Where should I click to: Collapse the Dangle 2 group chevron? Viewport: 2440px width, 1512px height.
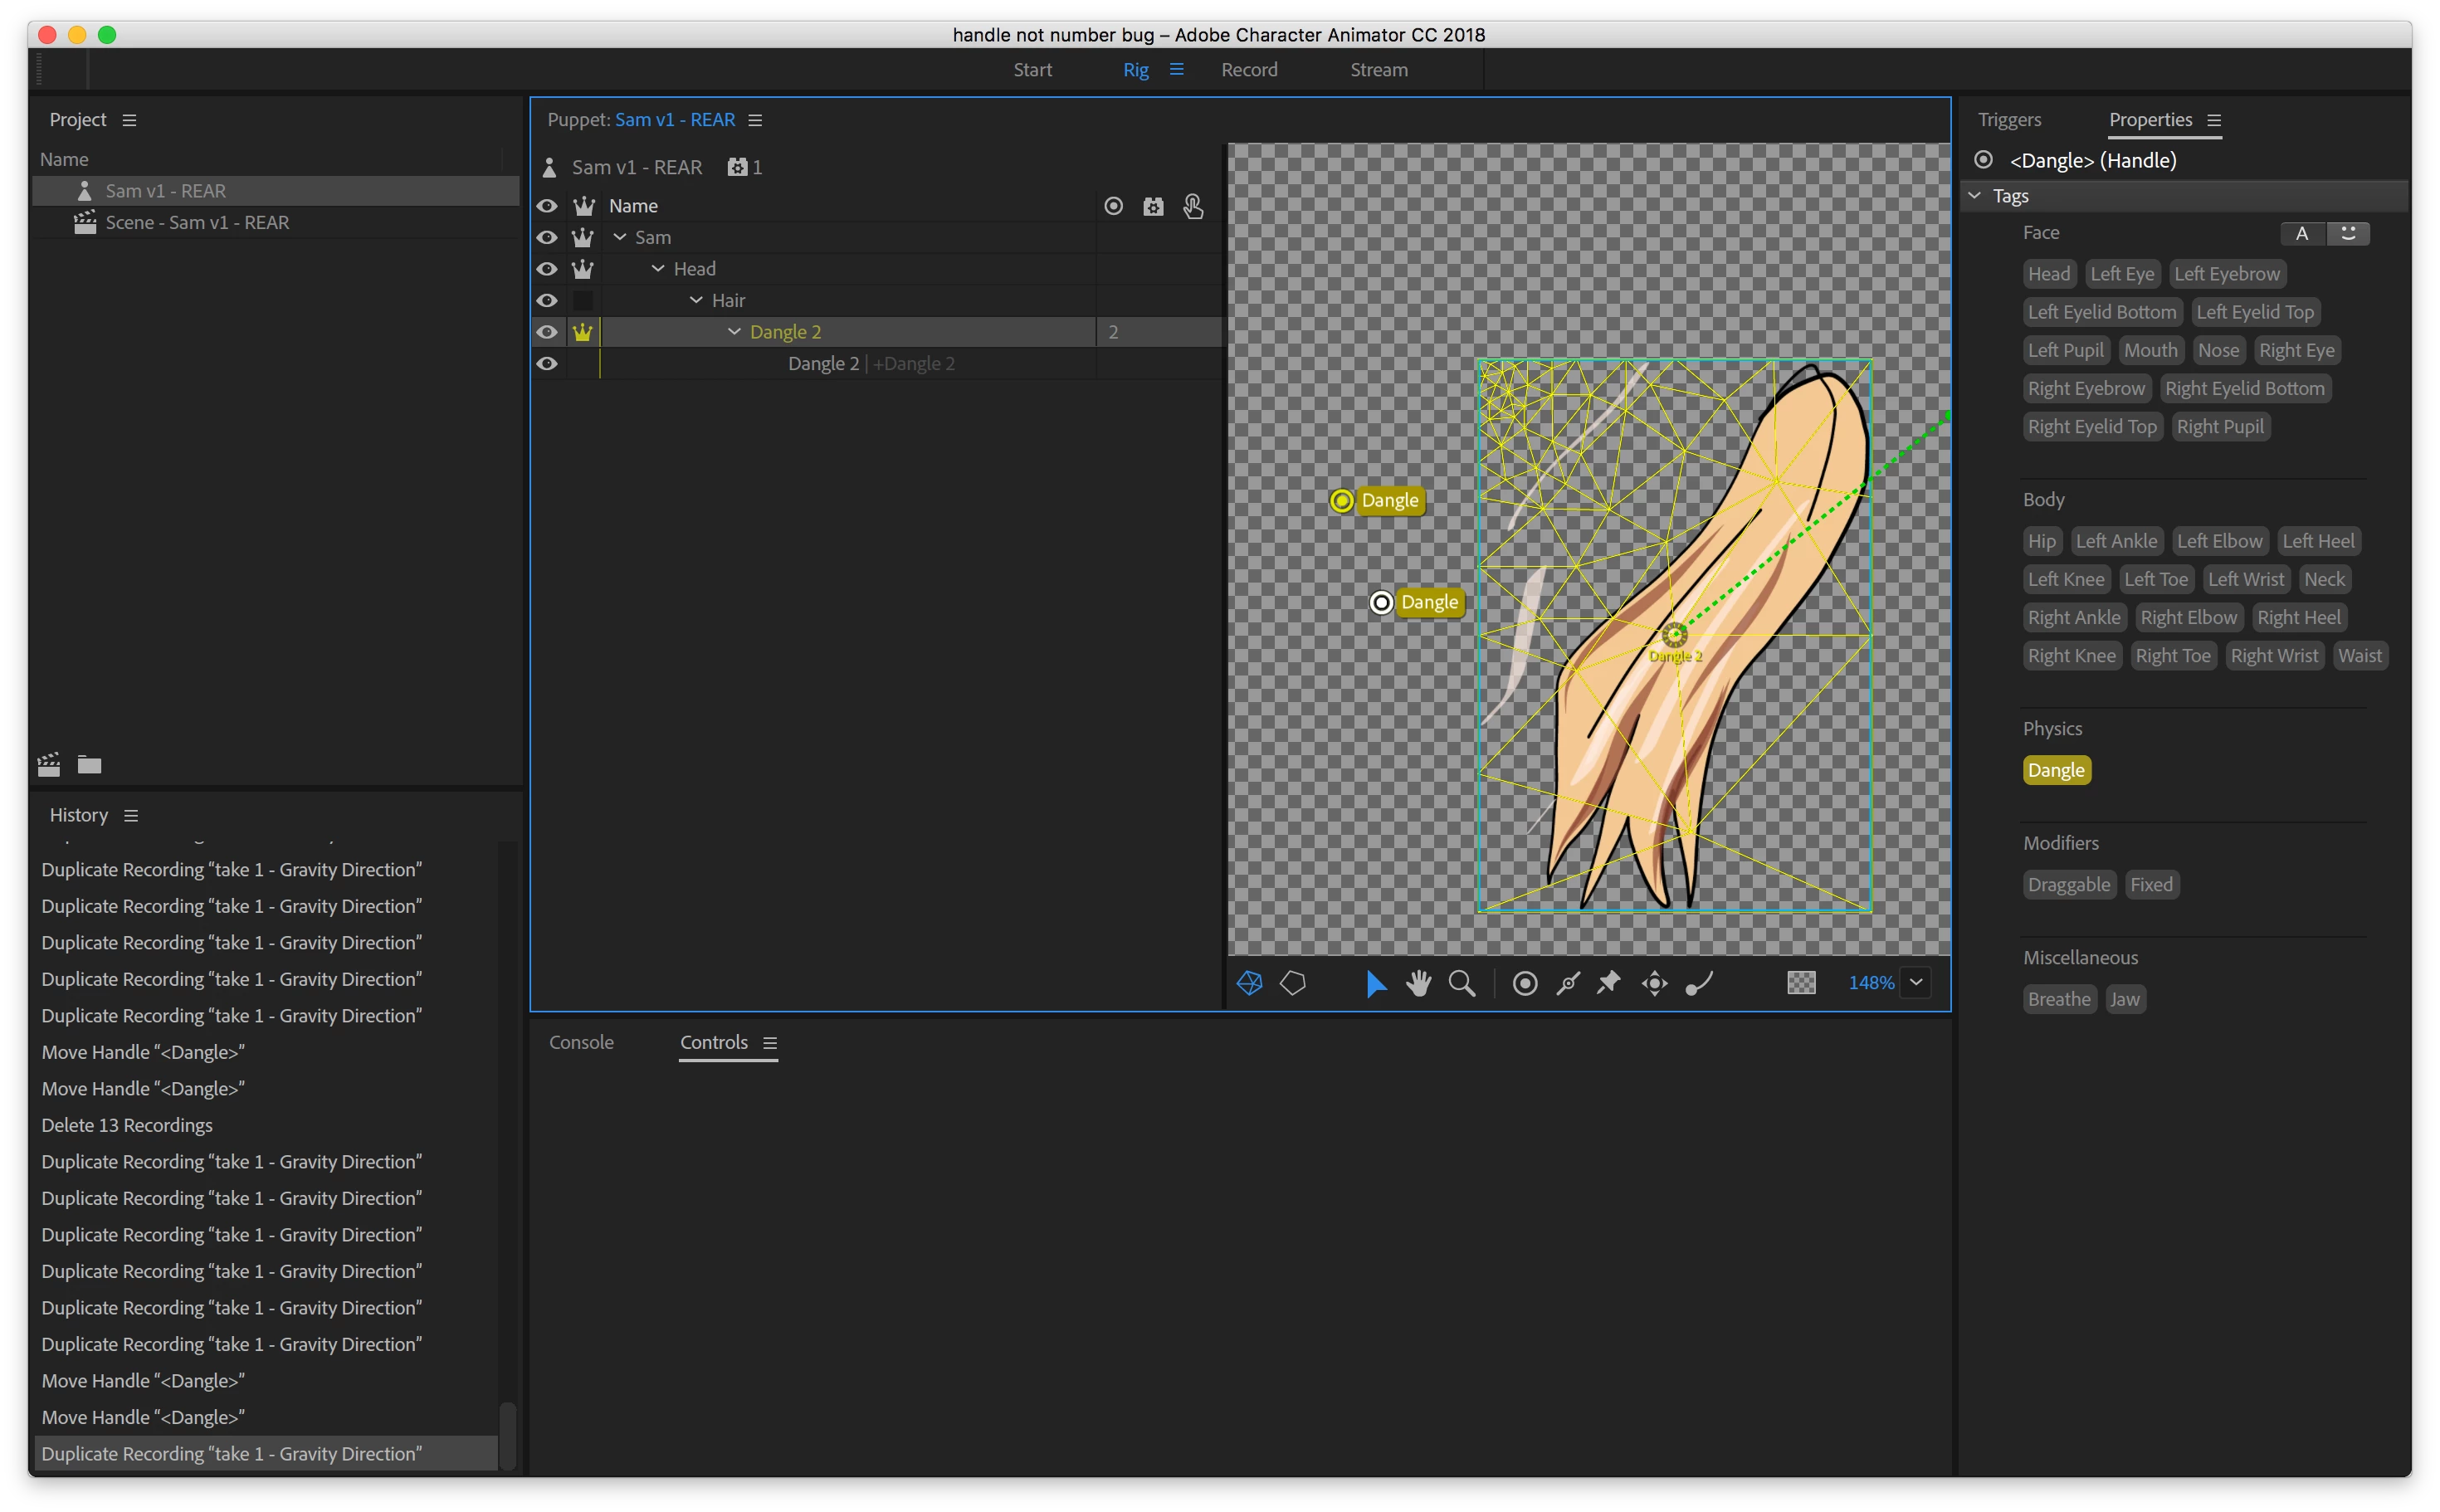pyautogui.click(x=734, y=332)
